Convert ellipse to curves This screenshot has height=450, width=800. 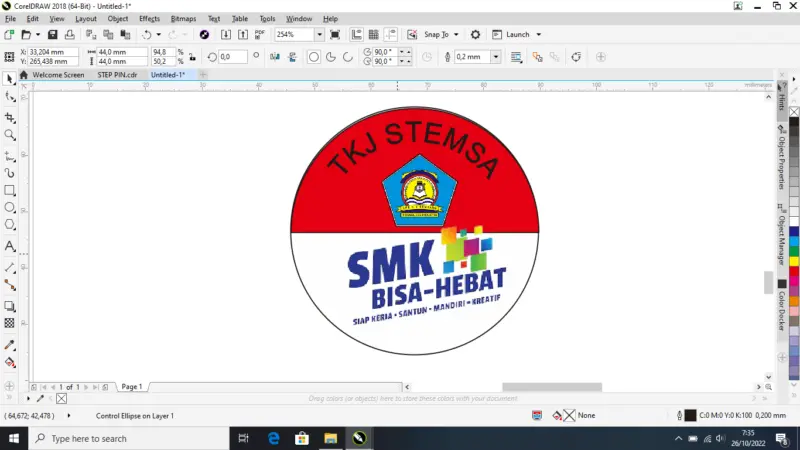tap(576, 57)
